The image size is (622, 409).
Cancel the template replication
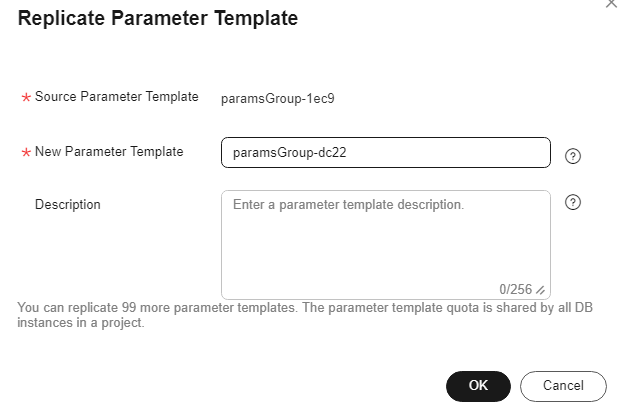[x=563, y=386]
